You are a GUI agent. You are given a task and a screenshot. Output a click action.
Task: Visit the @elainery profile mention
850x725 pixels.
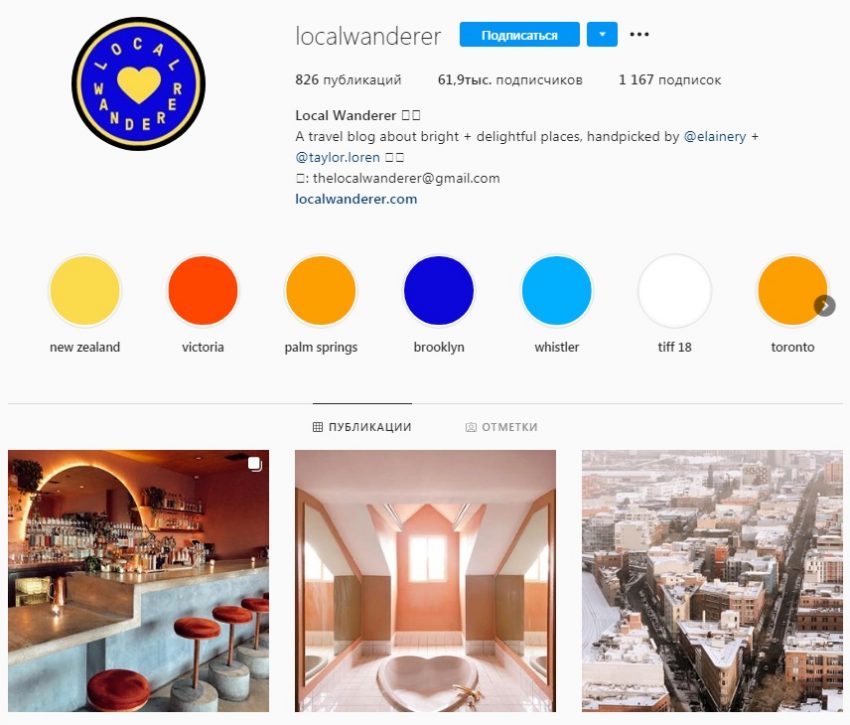tap(714, 137)
